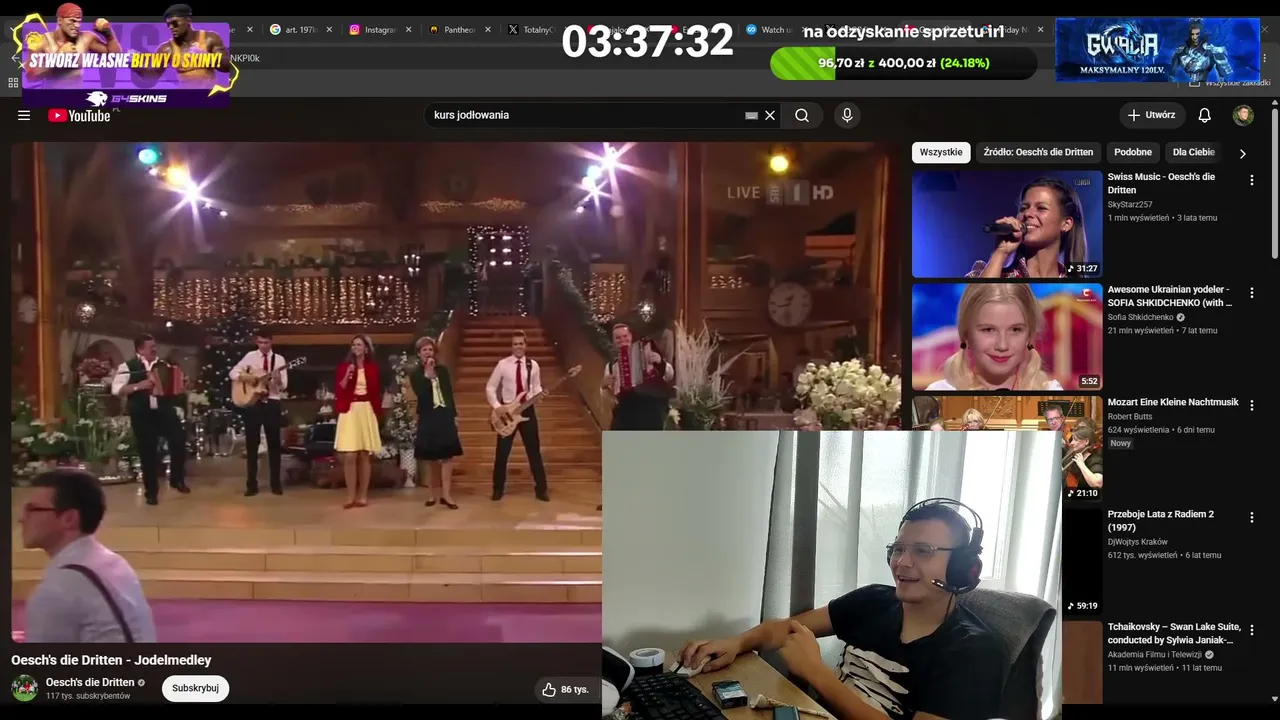
Task: Click the Gwalia game banner ad
Action: click(1158, 50)
